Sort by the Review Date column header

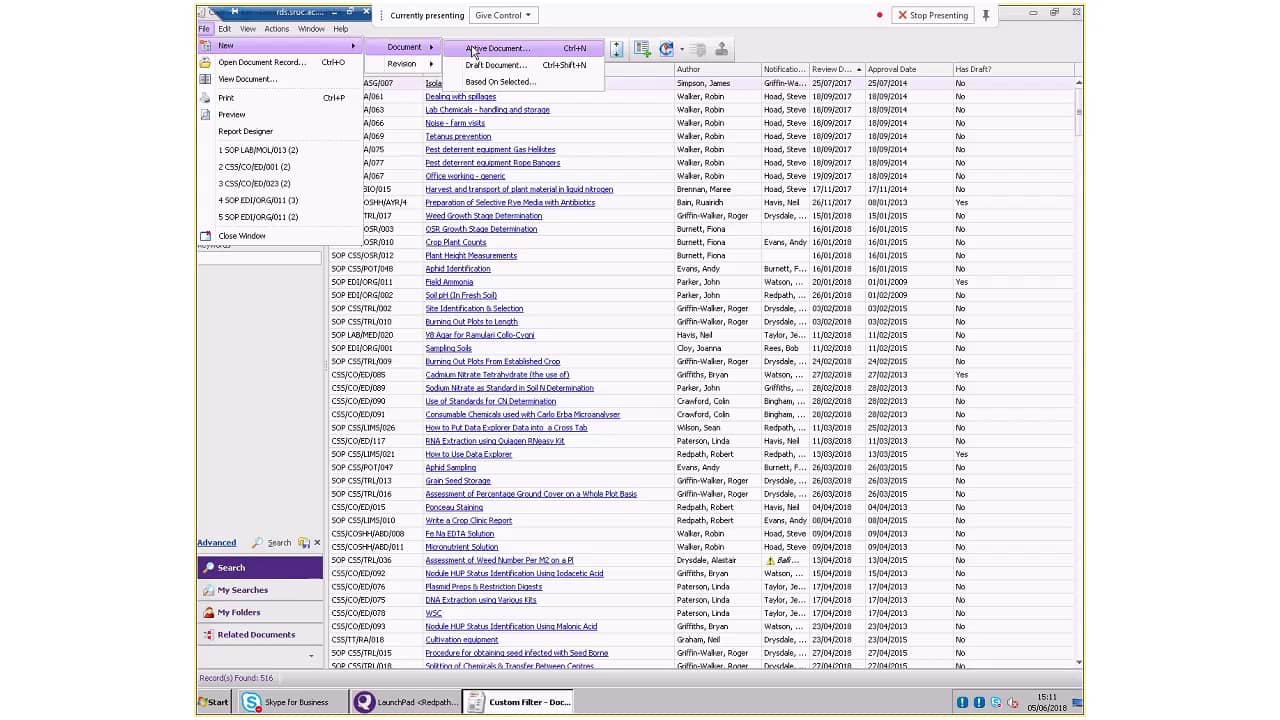836,69
